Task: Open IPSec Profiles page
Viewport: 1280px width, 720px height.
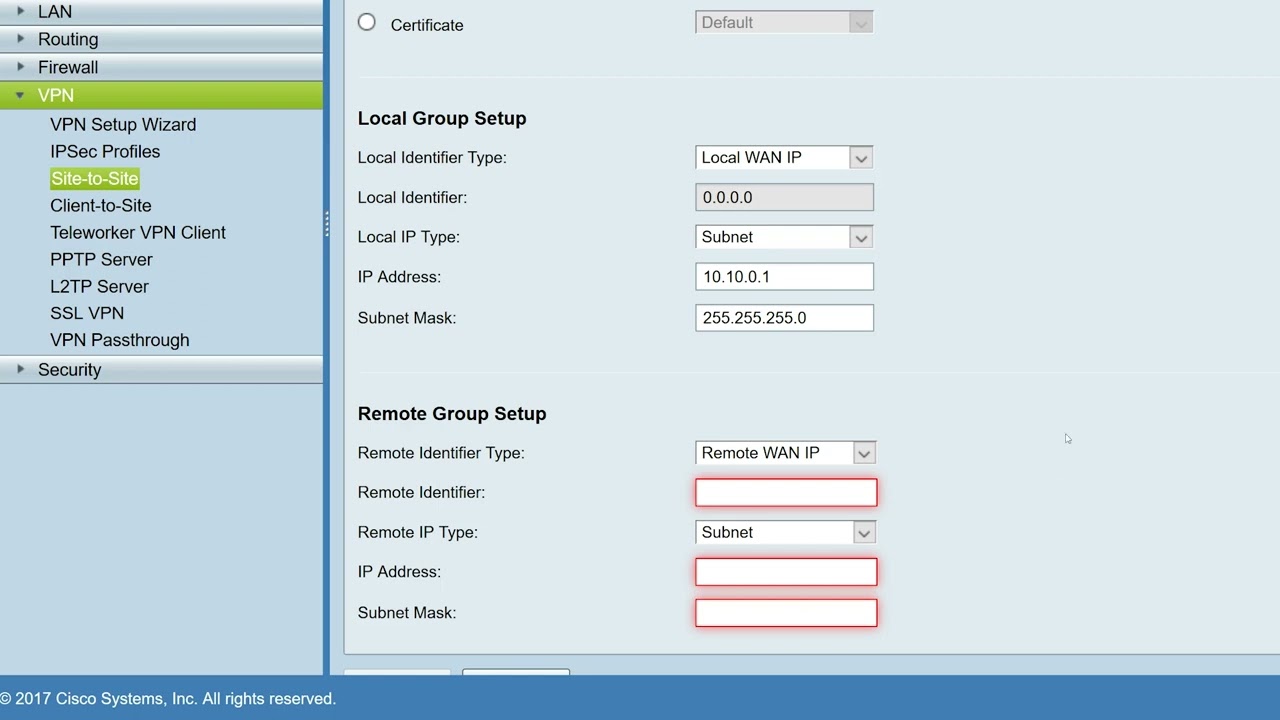Action: pyautogui.click(x=105, y=151)
